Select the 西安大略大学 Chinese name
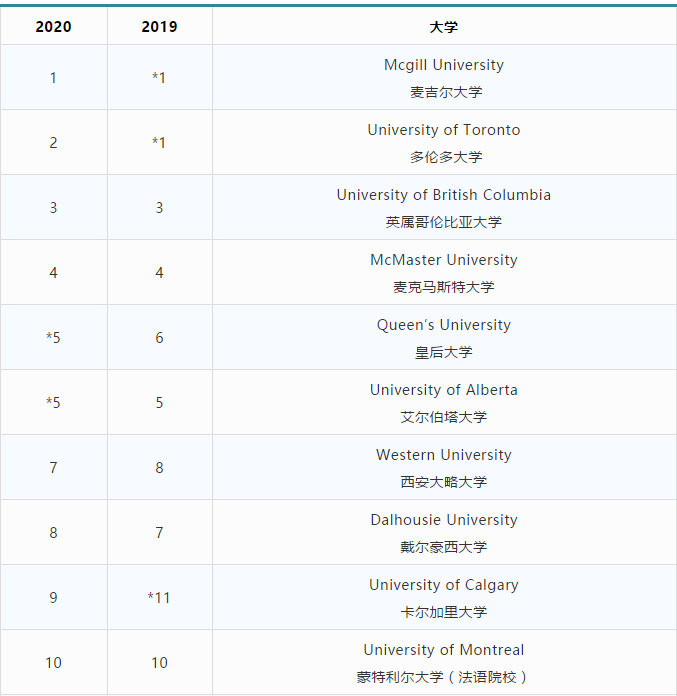Image resolution: width=677 pixels, height=696 pixels. [444, 482]
